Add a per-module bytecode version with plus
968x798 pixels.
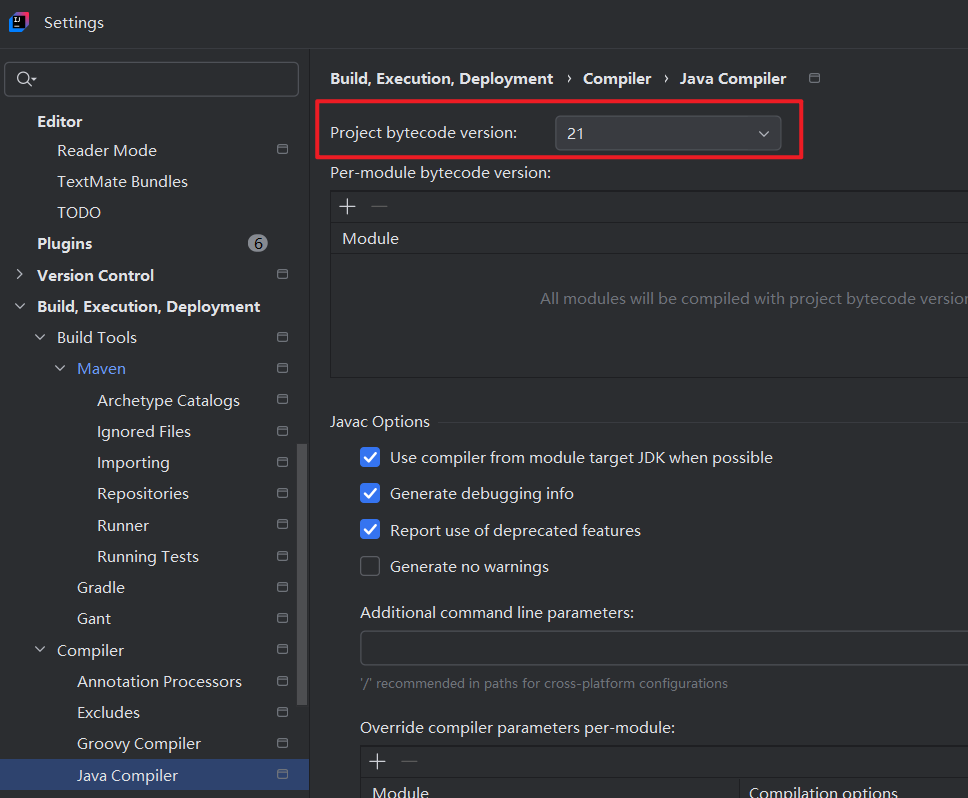(348, 206)
